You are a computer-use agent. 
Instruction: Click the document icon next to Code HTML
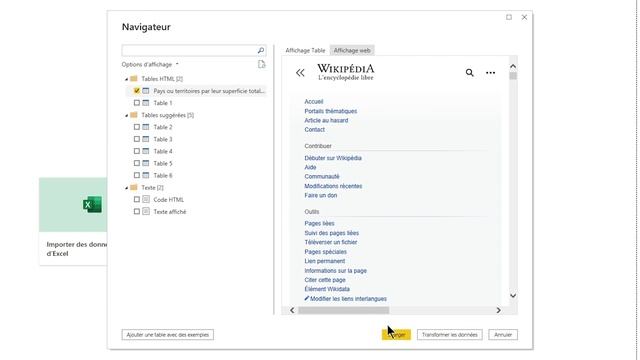146,200
